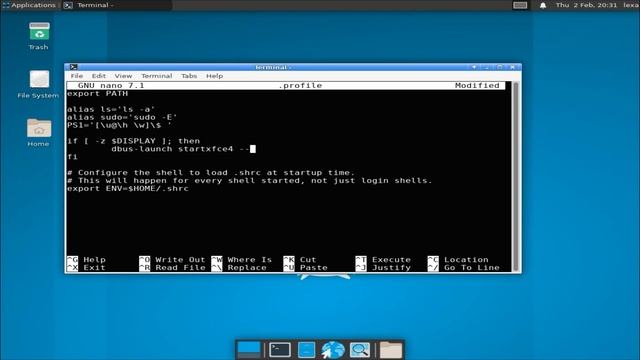
Task: Close the Terminal window
Action: point(513,67)
